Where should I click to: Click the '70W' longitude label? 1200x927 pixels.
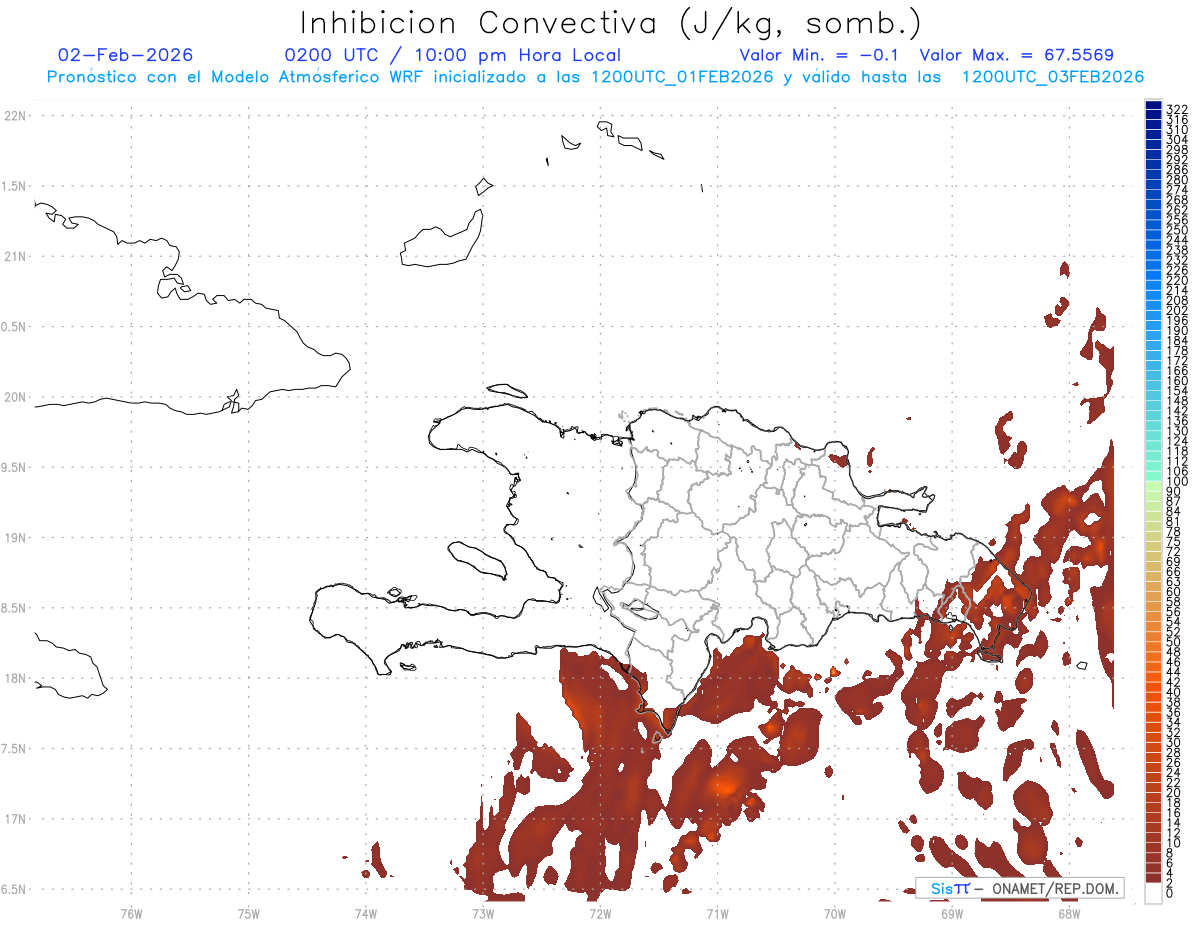[x=835, y=913]
